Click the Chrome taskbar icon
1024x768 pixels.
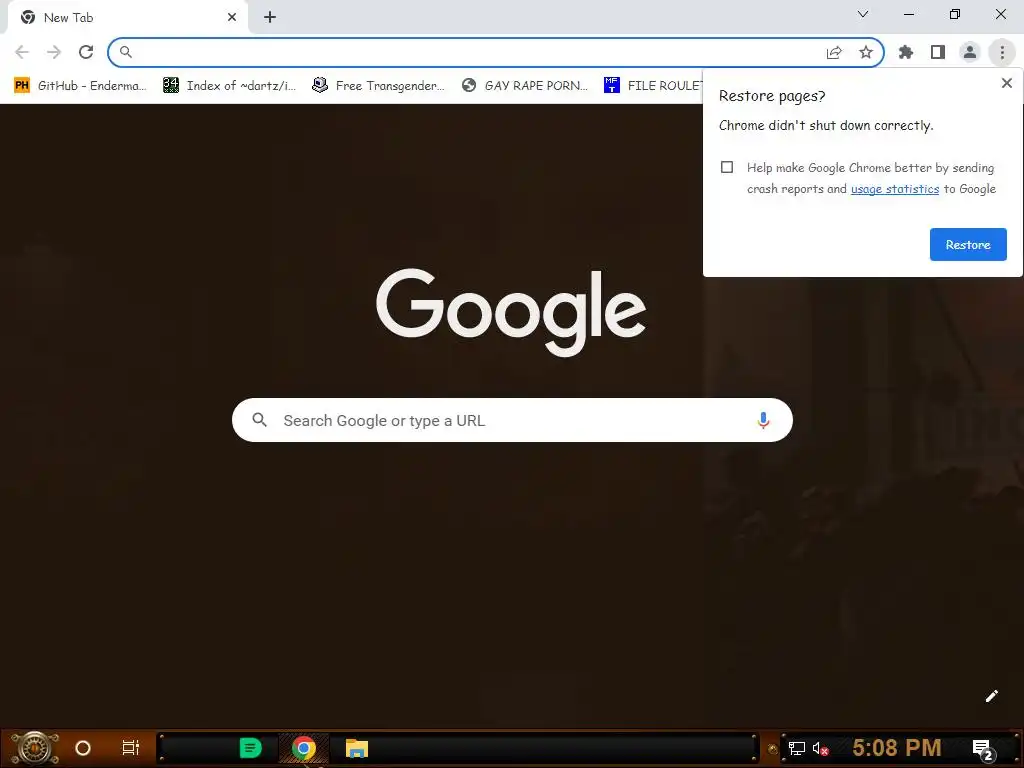pyautogui.click(x=304, y=748)
